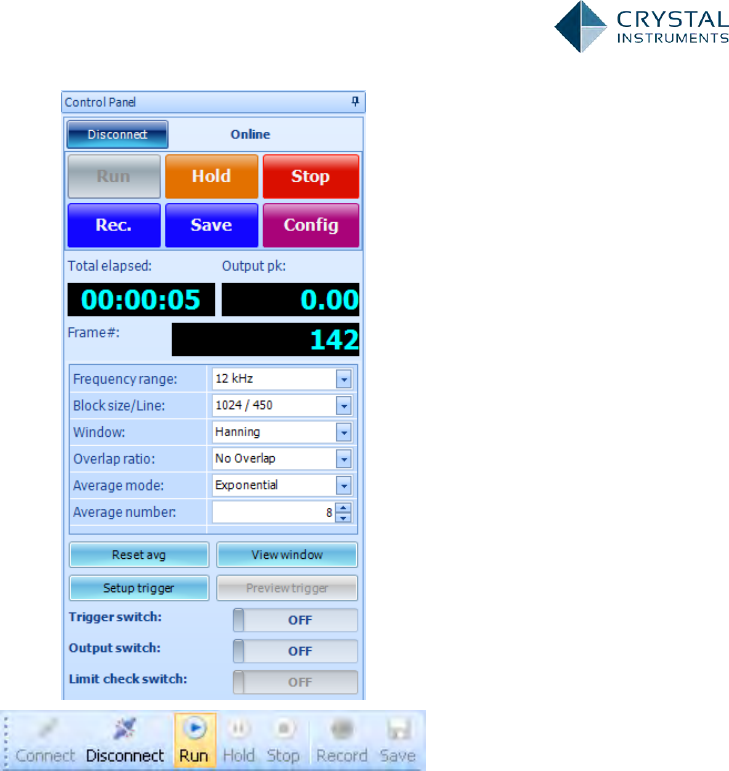Viewport: 729px width, 771px height.
Task: Click the red Stop button
Action: click(x=311, y=176)
